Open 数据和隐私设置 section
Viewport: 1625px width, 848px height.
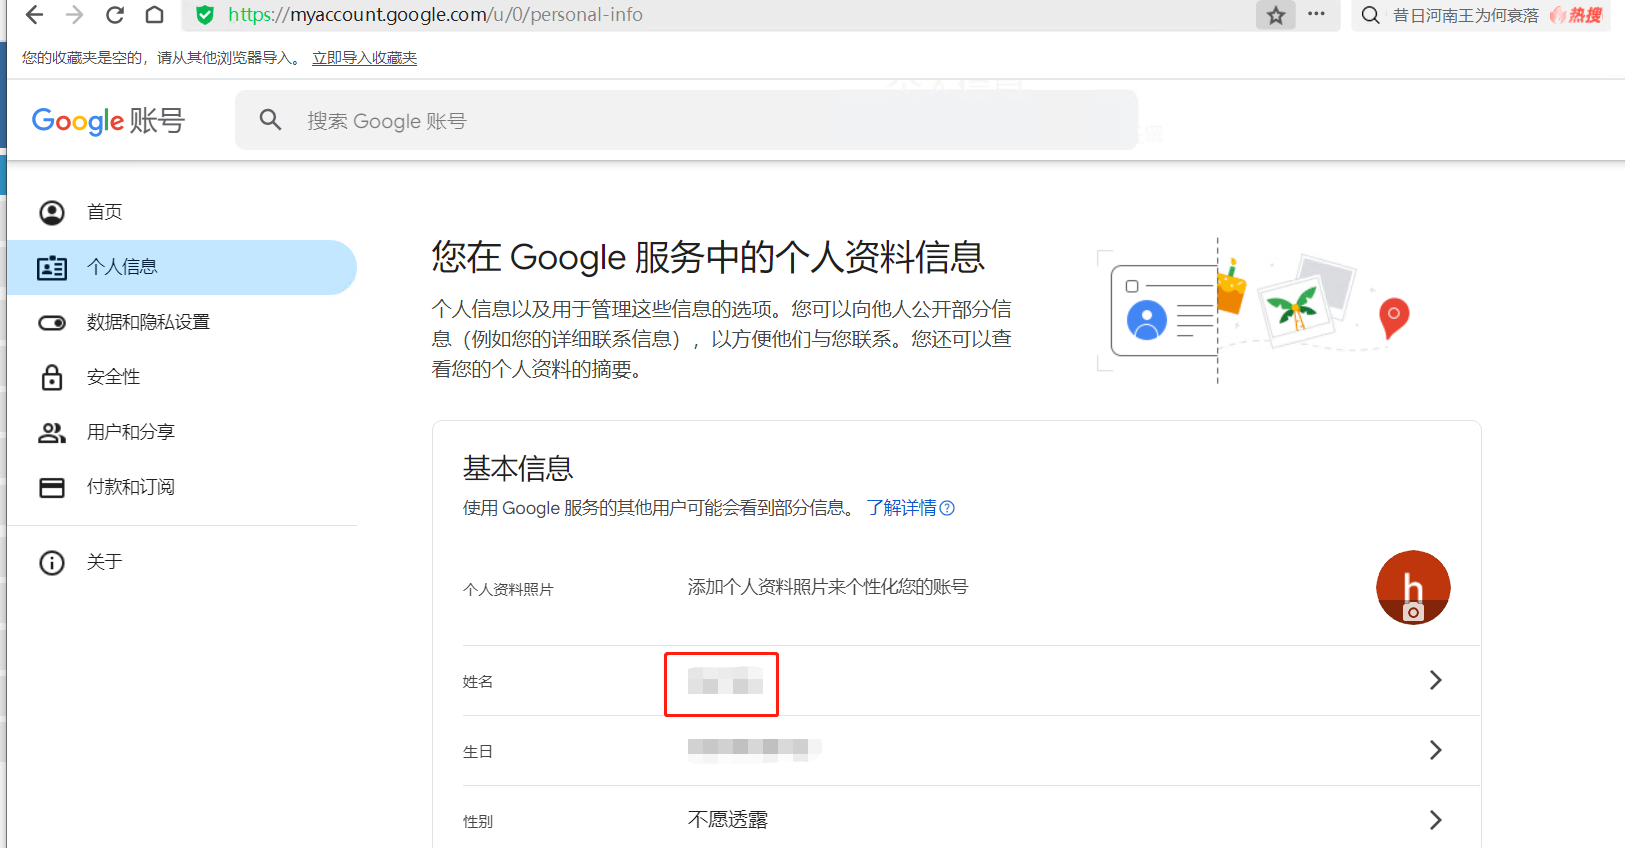(x=182, y=322)
